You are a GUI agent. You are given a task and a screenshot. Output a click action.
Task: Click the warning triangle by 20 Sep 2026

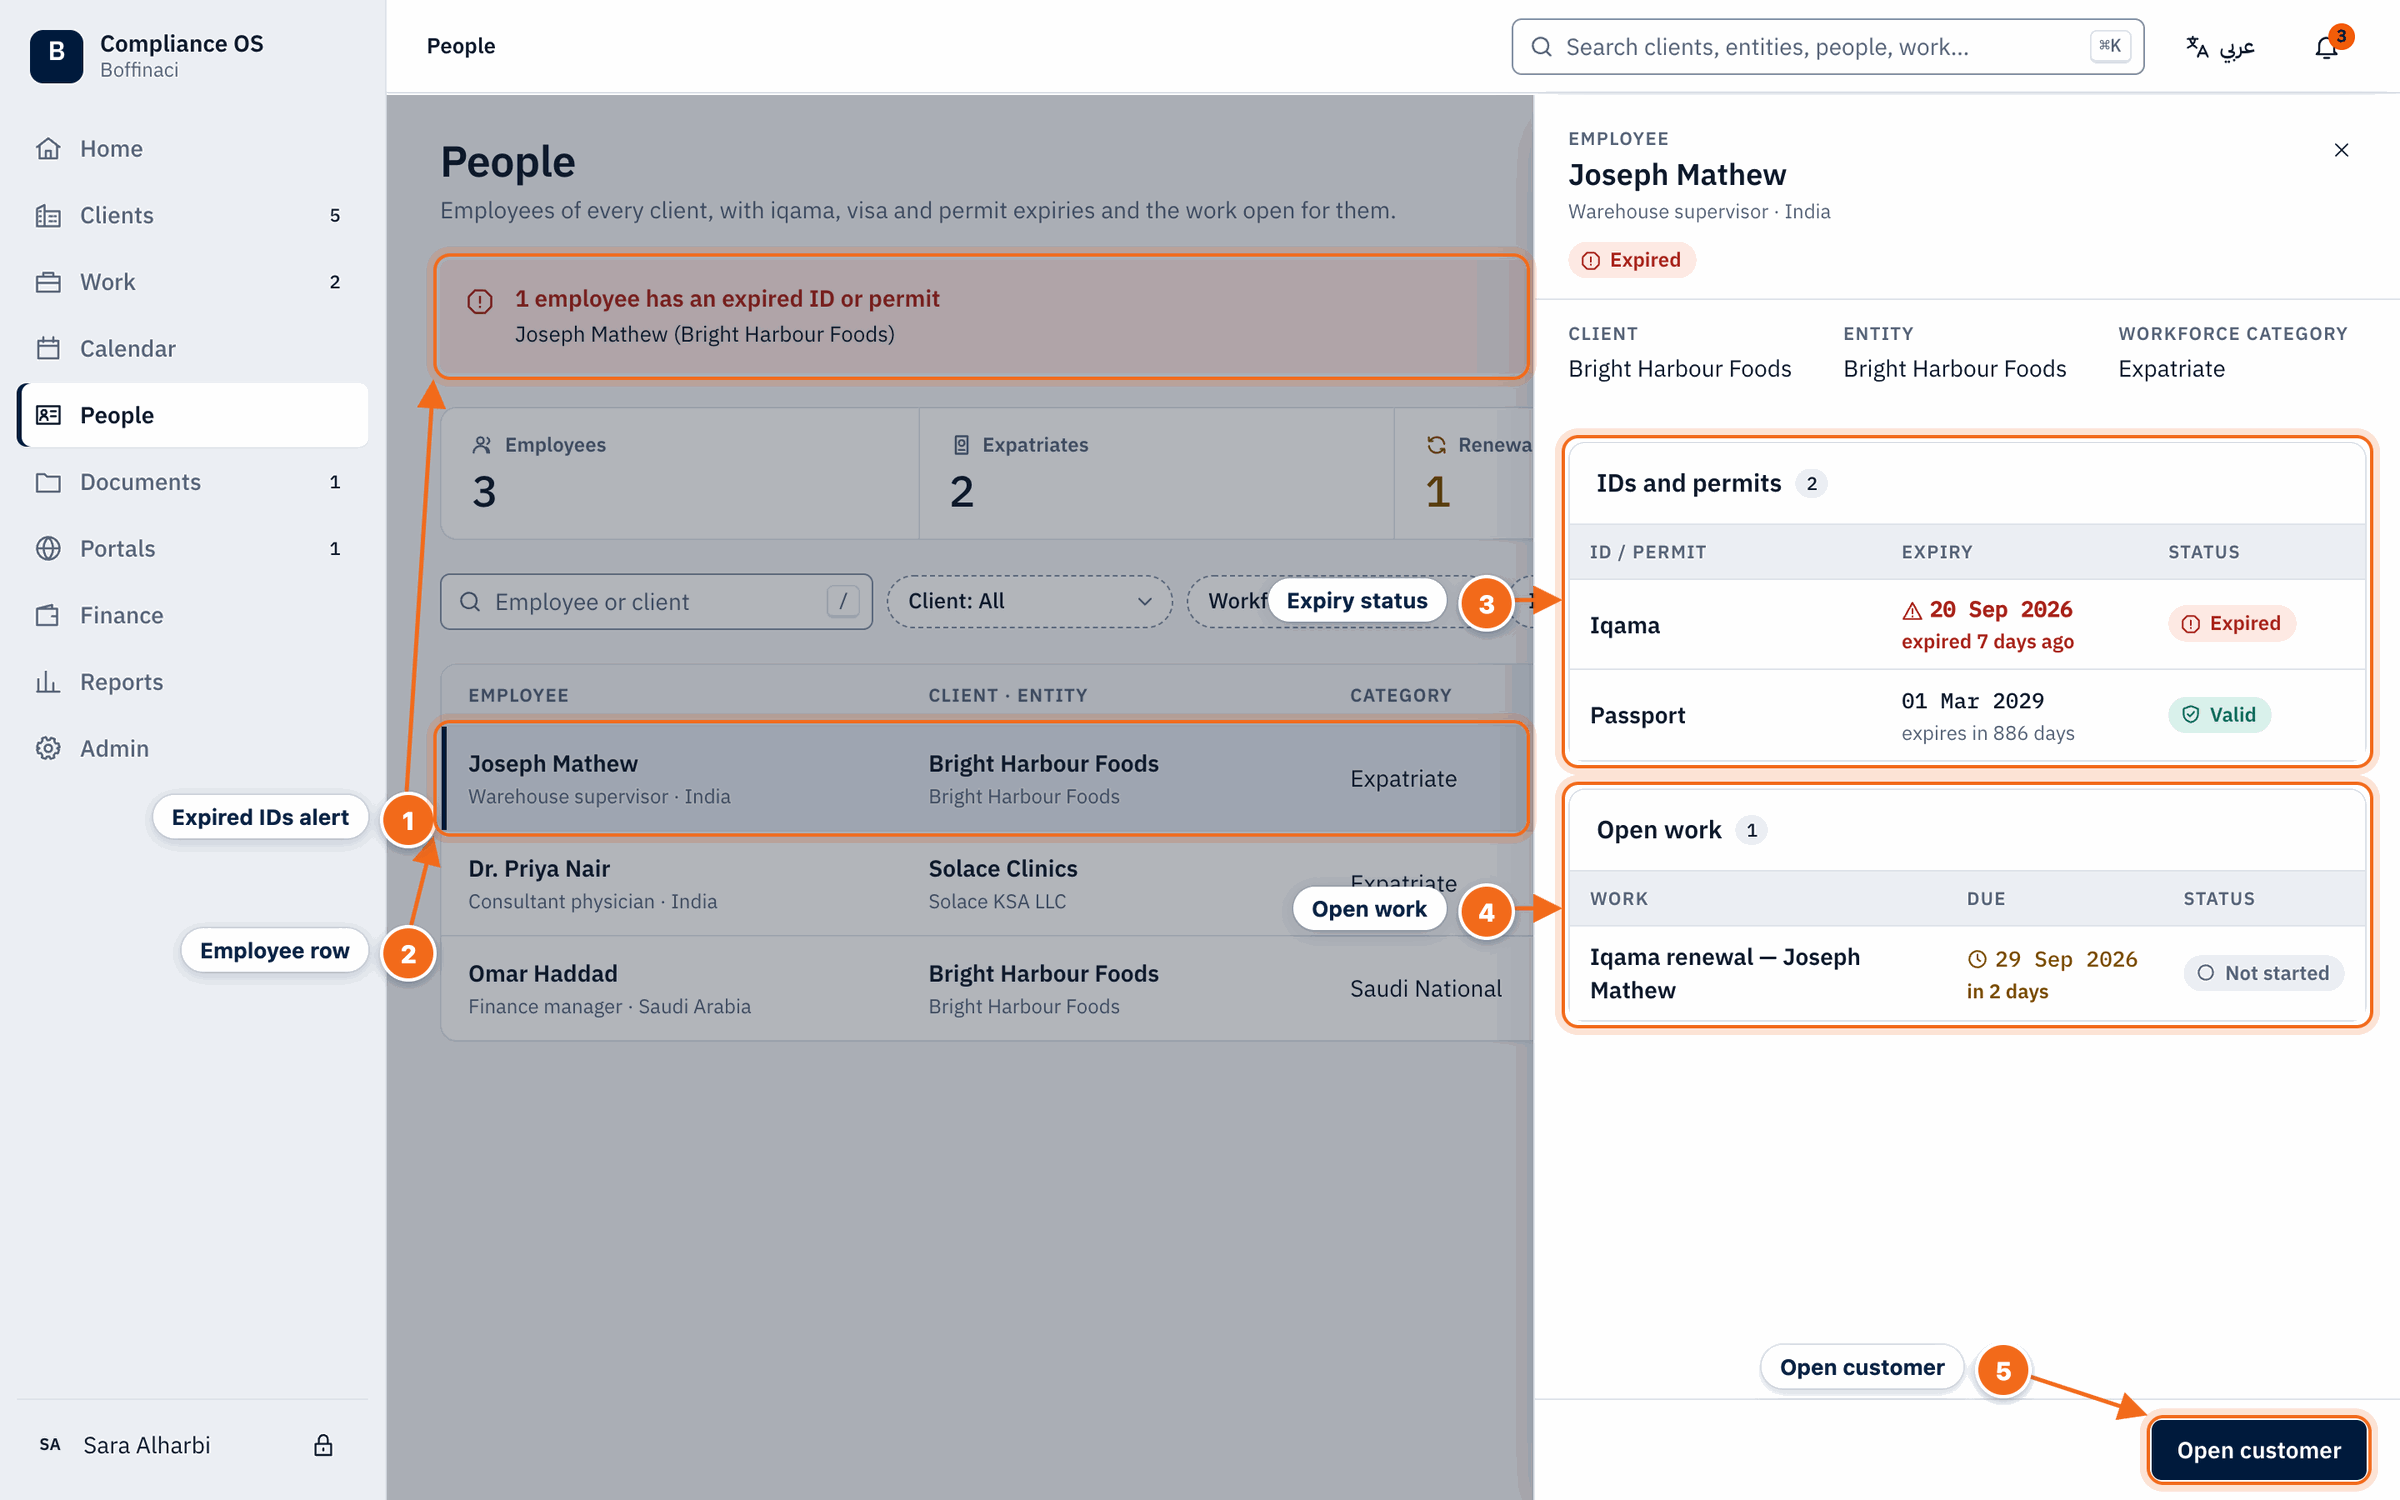tap(1912, 610)
